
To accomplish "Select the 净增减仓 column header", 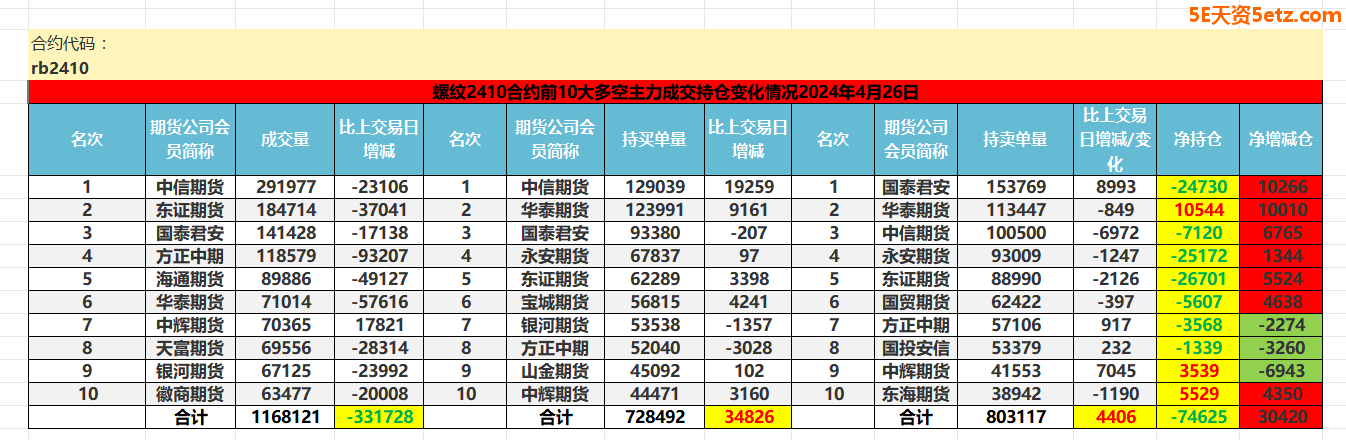I will [1280, 139].
